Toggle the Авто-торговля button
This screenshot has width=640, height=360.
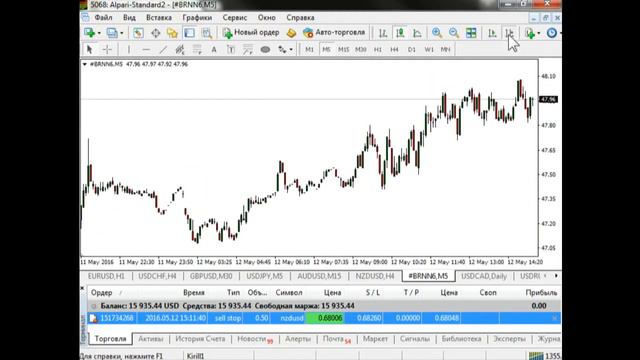pos(334,33)
